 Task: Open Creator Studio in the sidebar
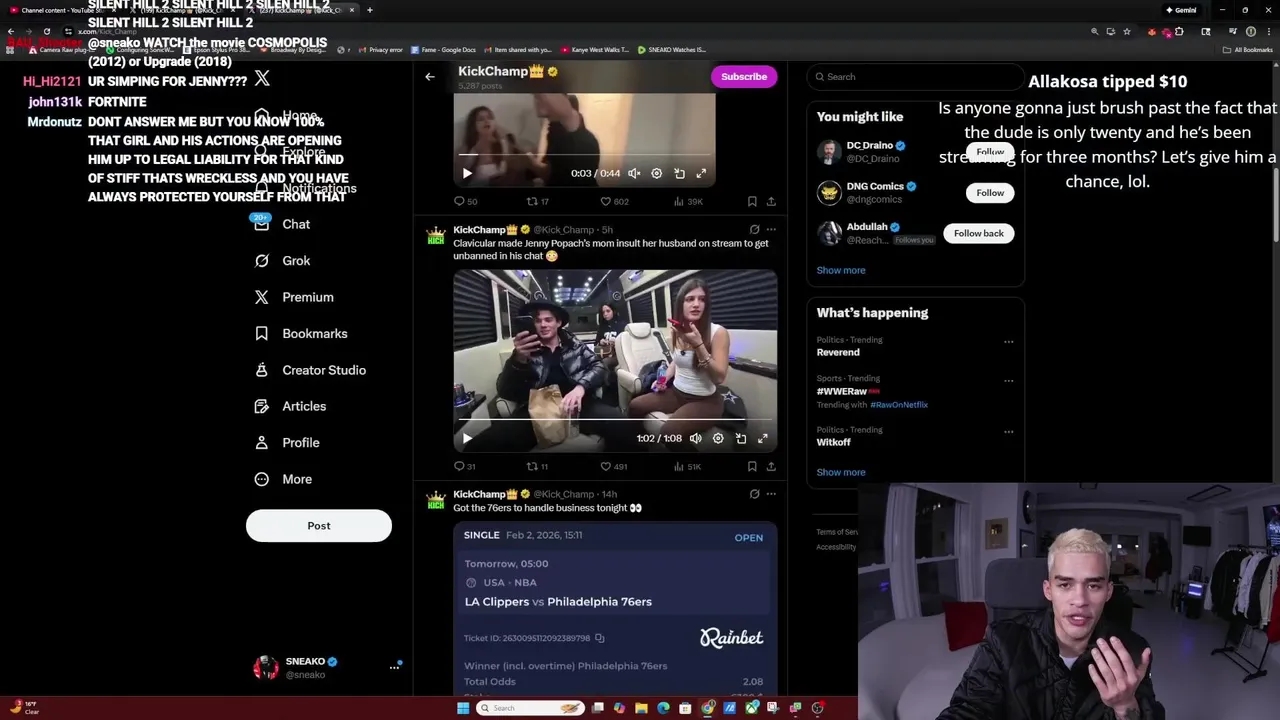click(310, 370)
